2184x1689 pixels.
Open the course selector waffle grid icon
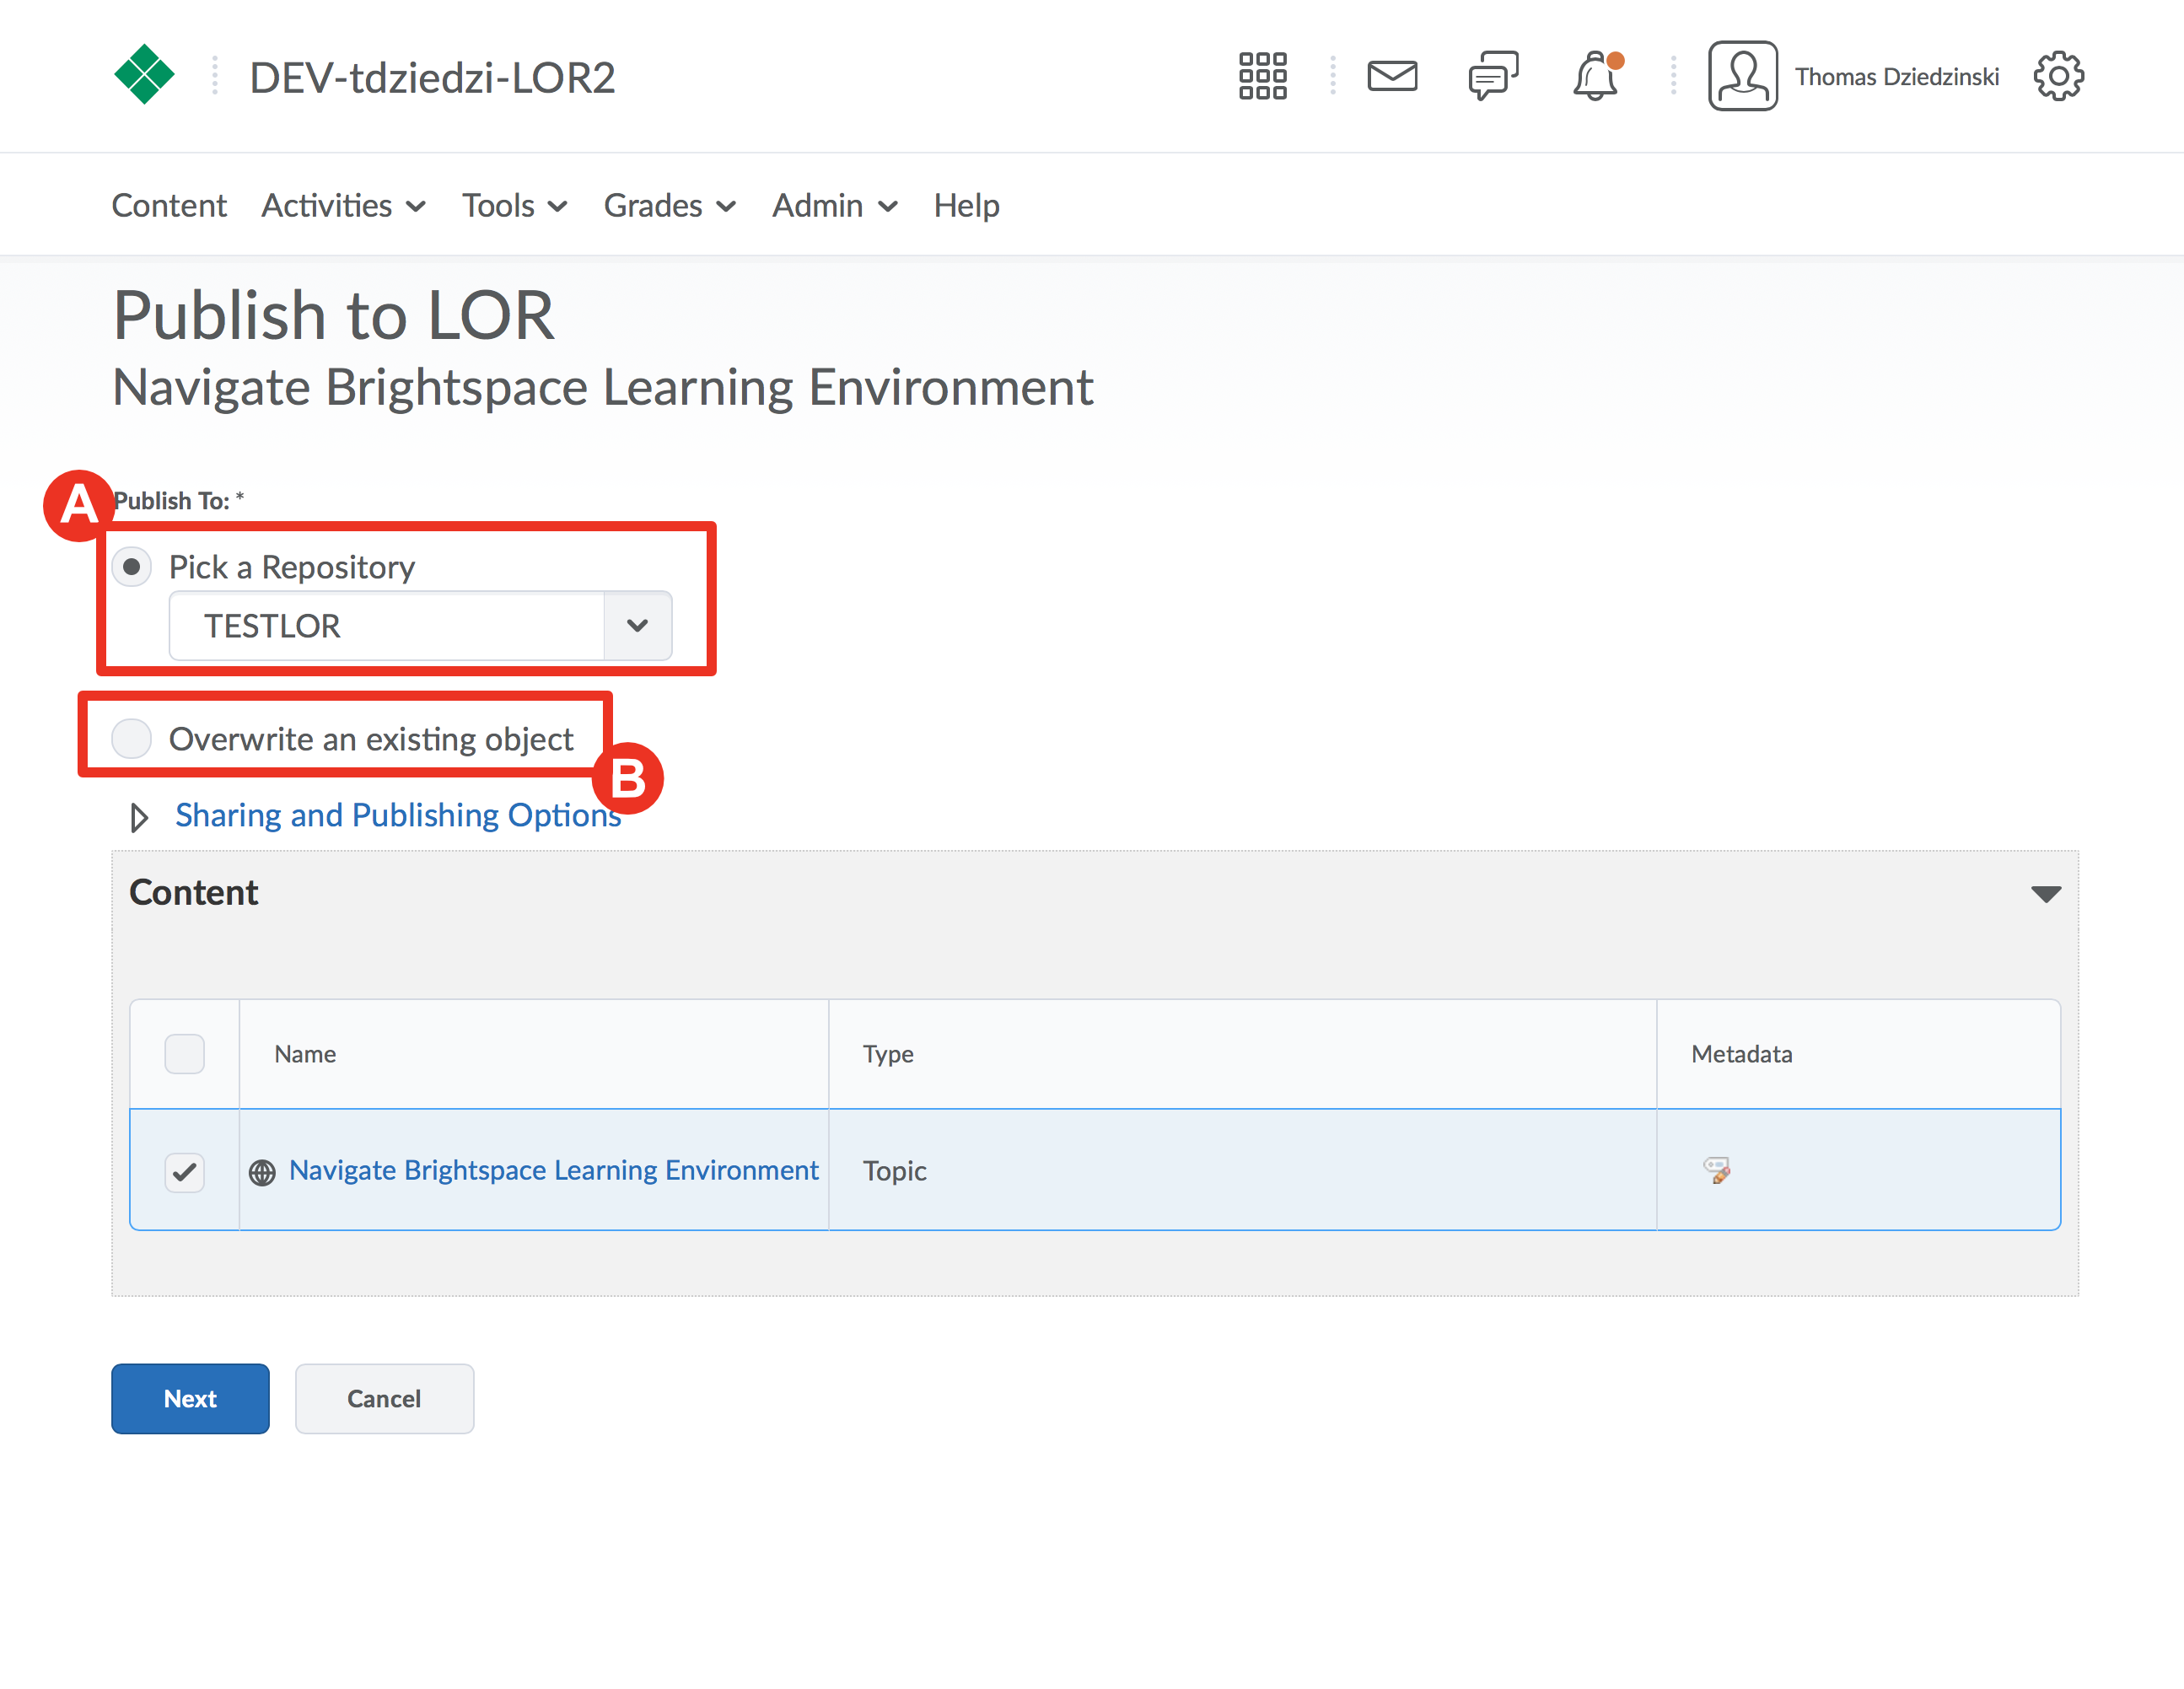click(x=1262, y=76)
